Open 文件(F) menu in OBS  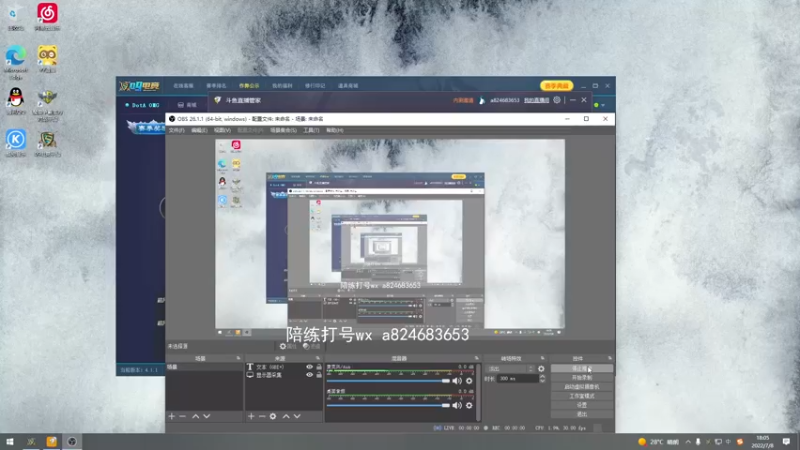tap(176, 130)
